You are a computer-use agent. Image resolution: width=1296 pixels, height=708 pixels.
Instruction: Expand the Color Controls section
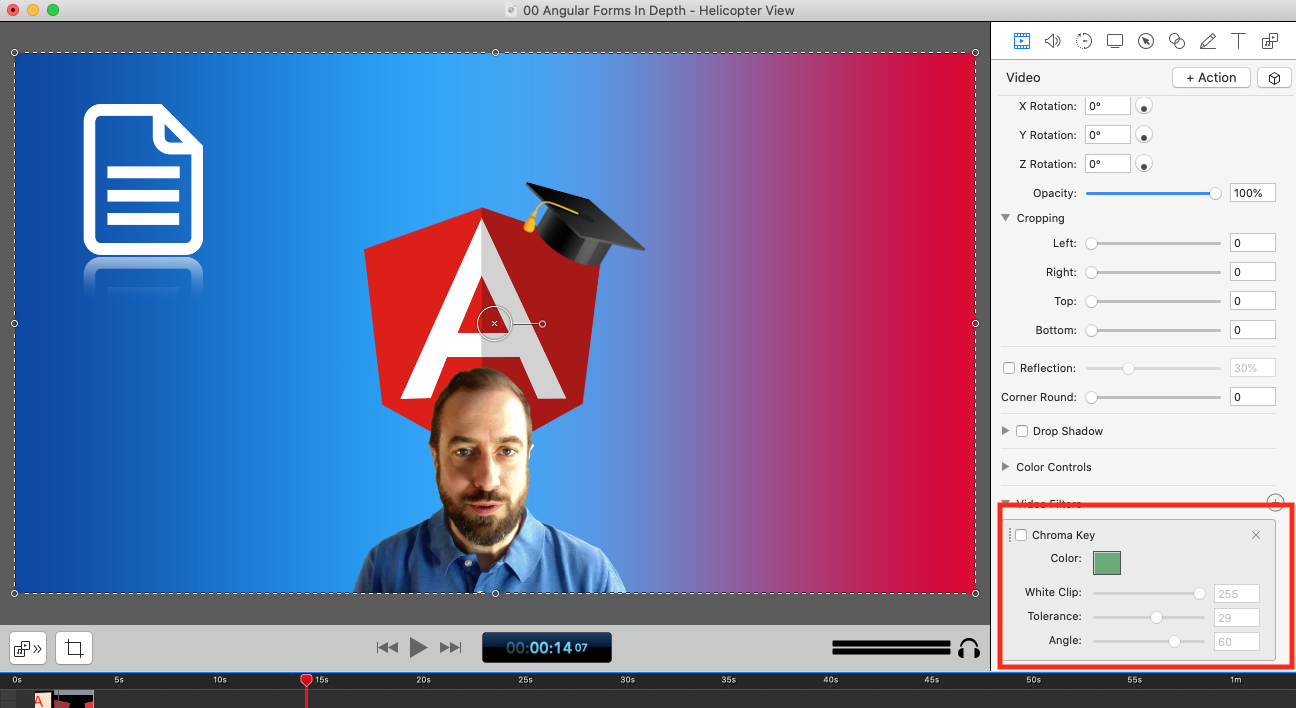pyautogui.click(x=1006, y=467)
